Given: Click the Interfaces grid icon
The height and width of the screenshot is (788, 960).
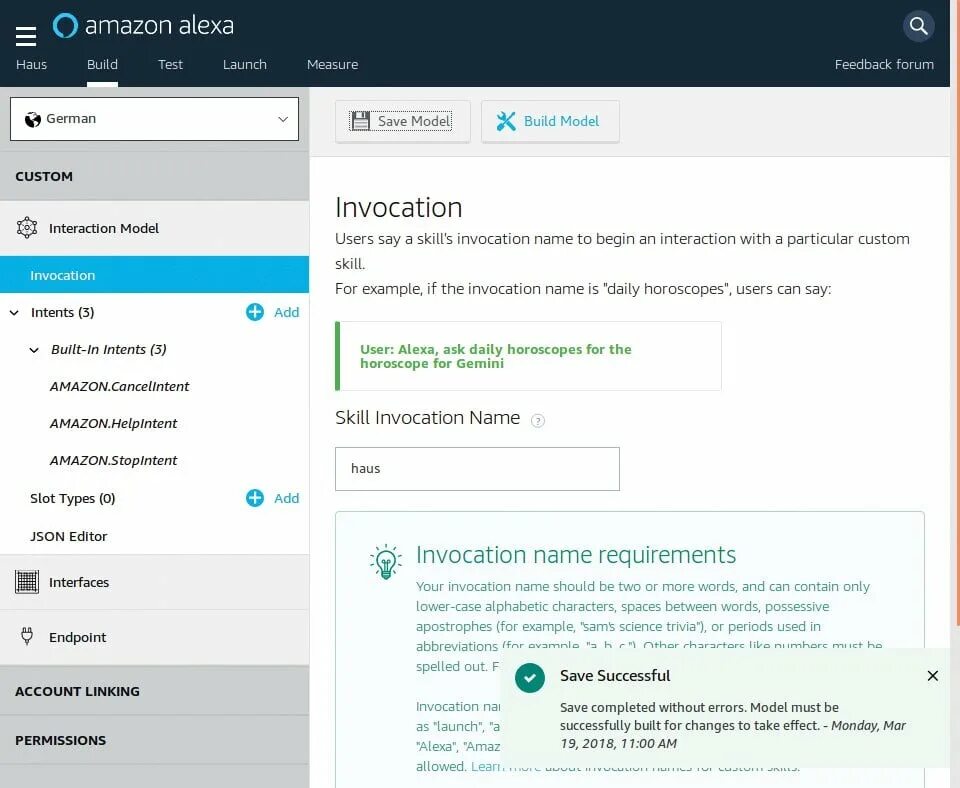Looking at the screenshot, I should coord(27,582).
